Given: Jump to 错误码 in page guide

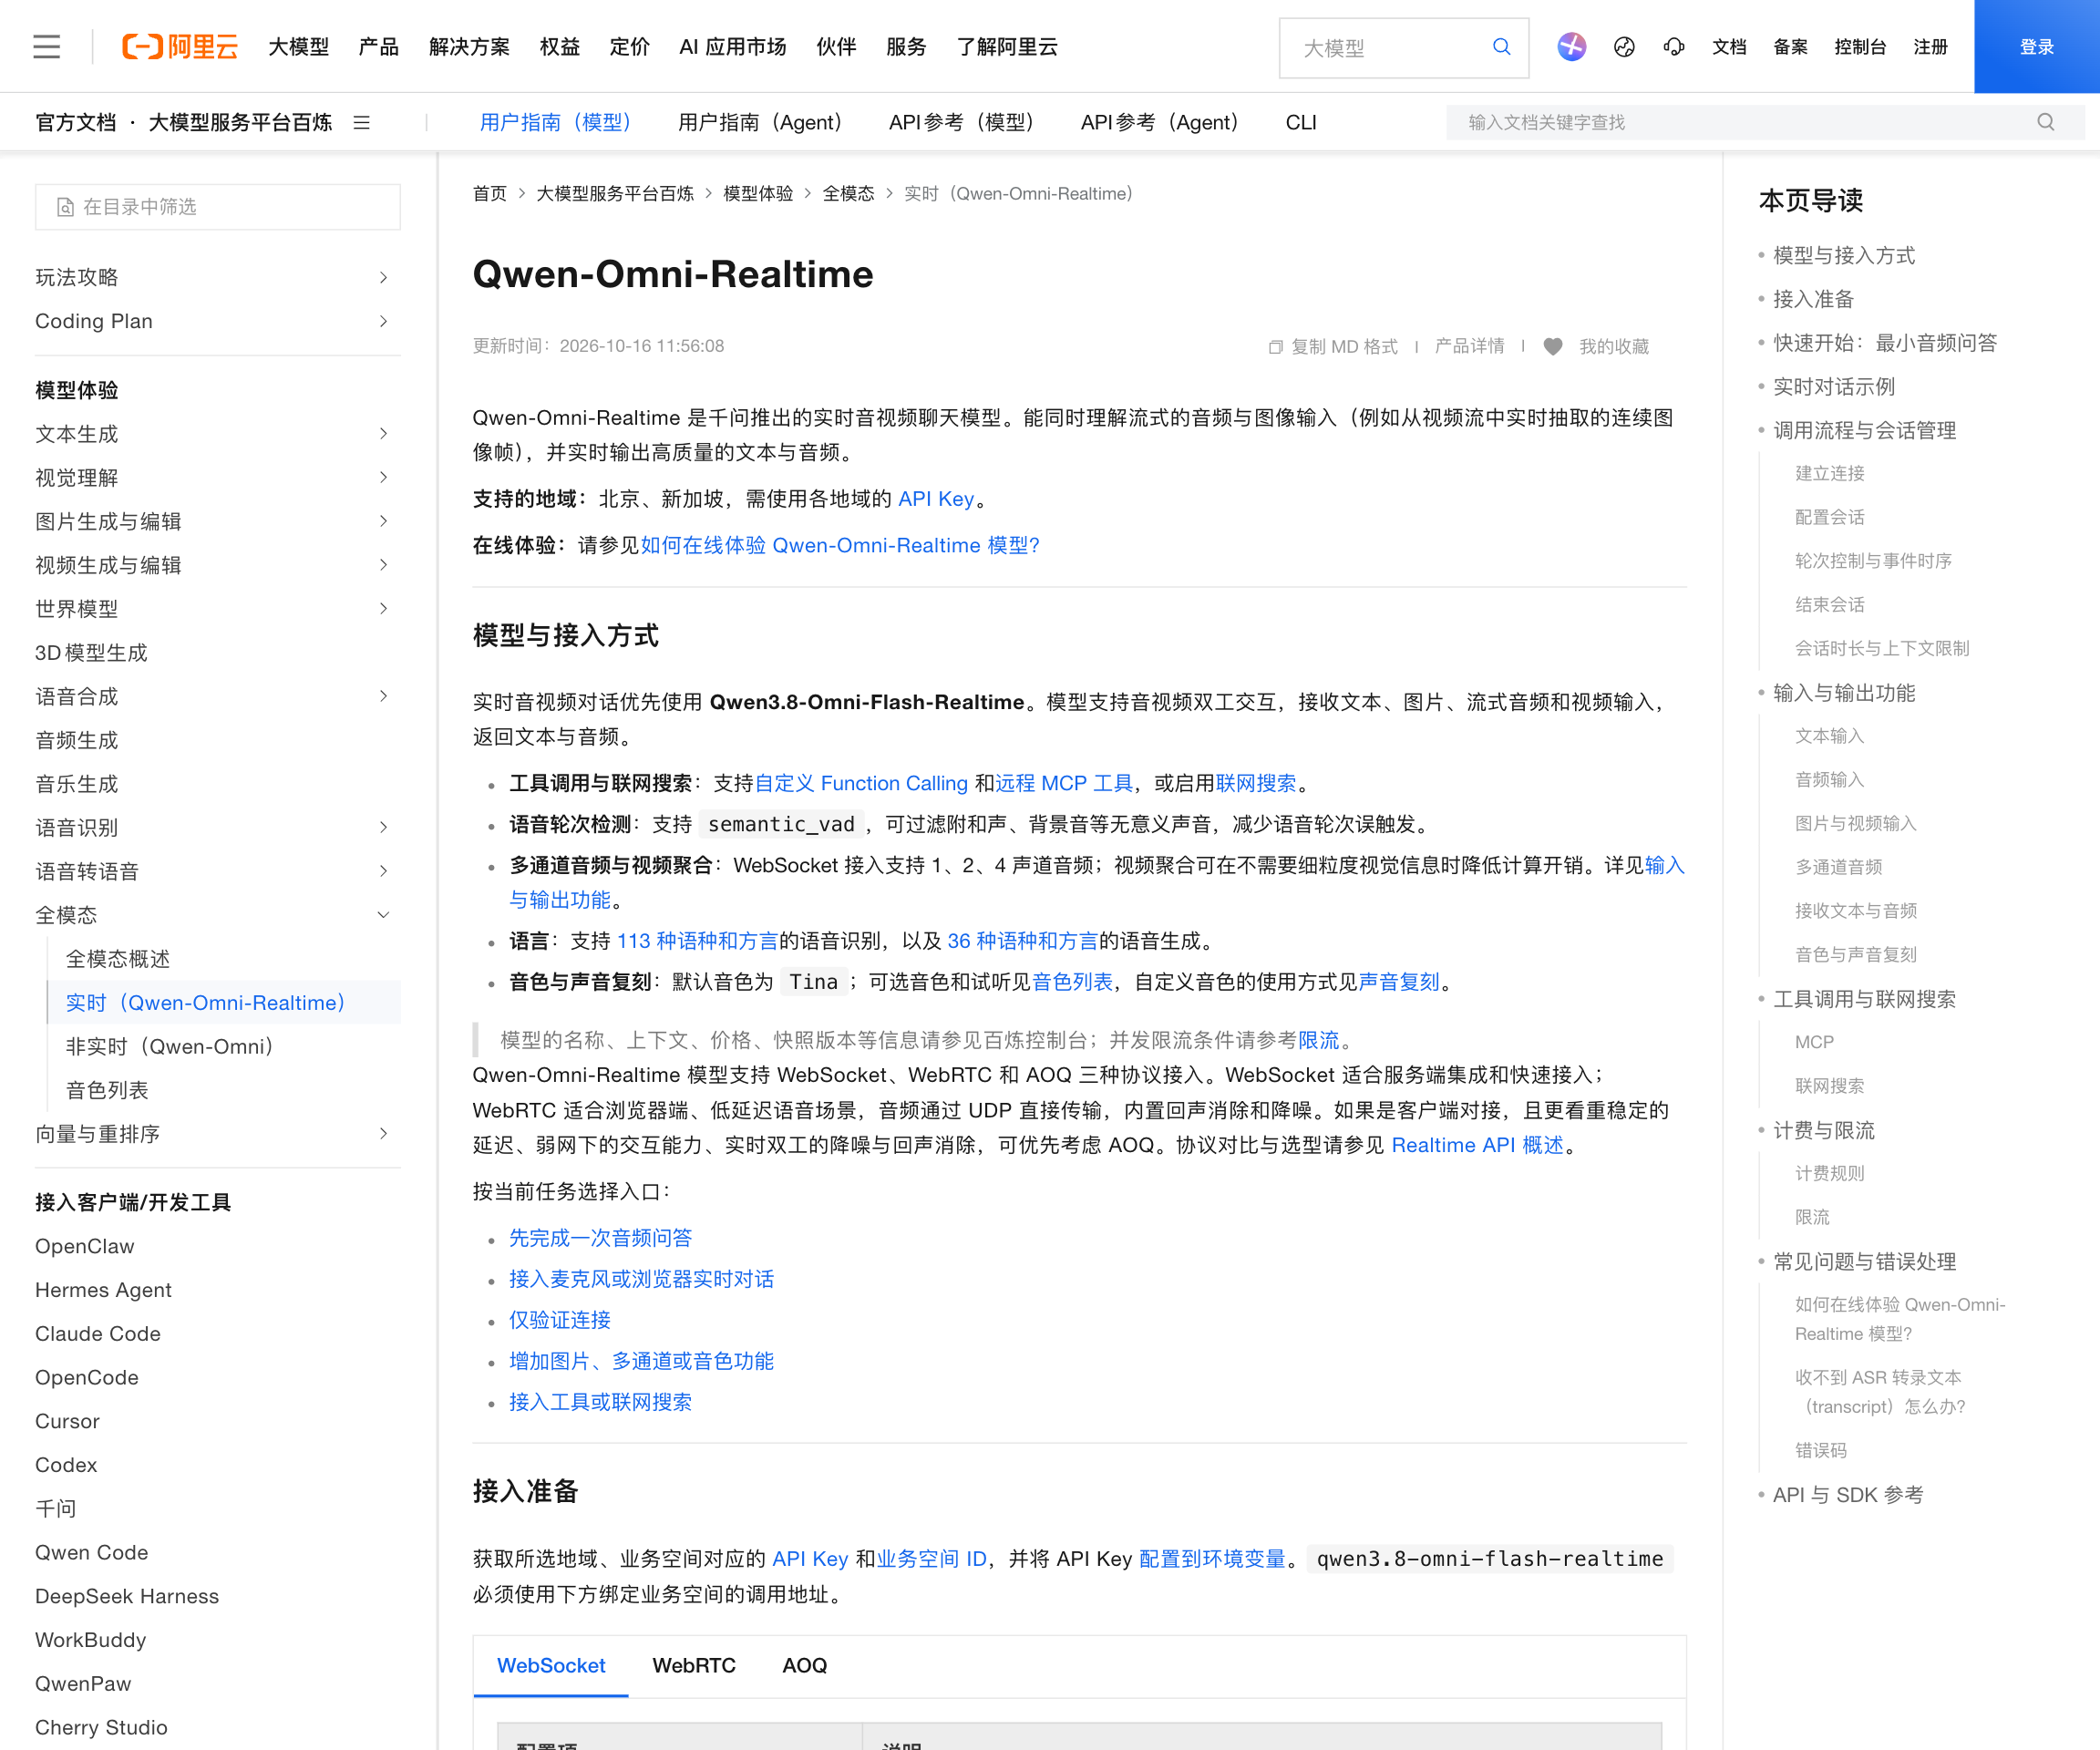Looking at the screenshot, I should pyautogui.click(x=1820, y=1451).
